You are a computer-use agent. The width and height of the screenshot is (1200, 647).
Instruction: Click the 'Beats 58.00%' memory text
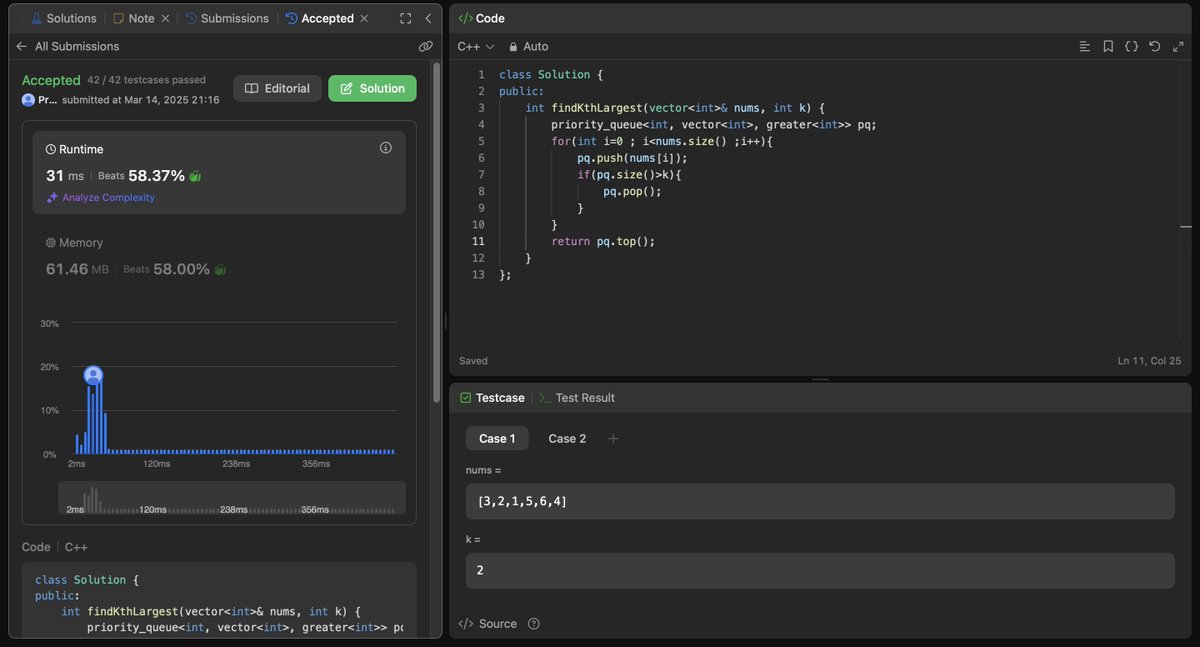coord(166,269)
